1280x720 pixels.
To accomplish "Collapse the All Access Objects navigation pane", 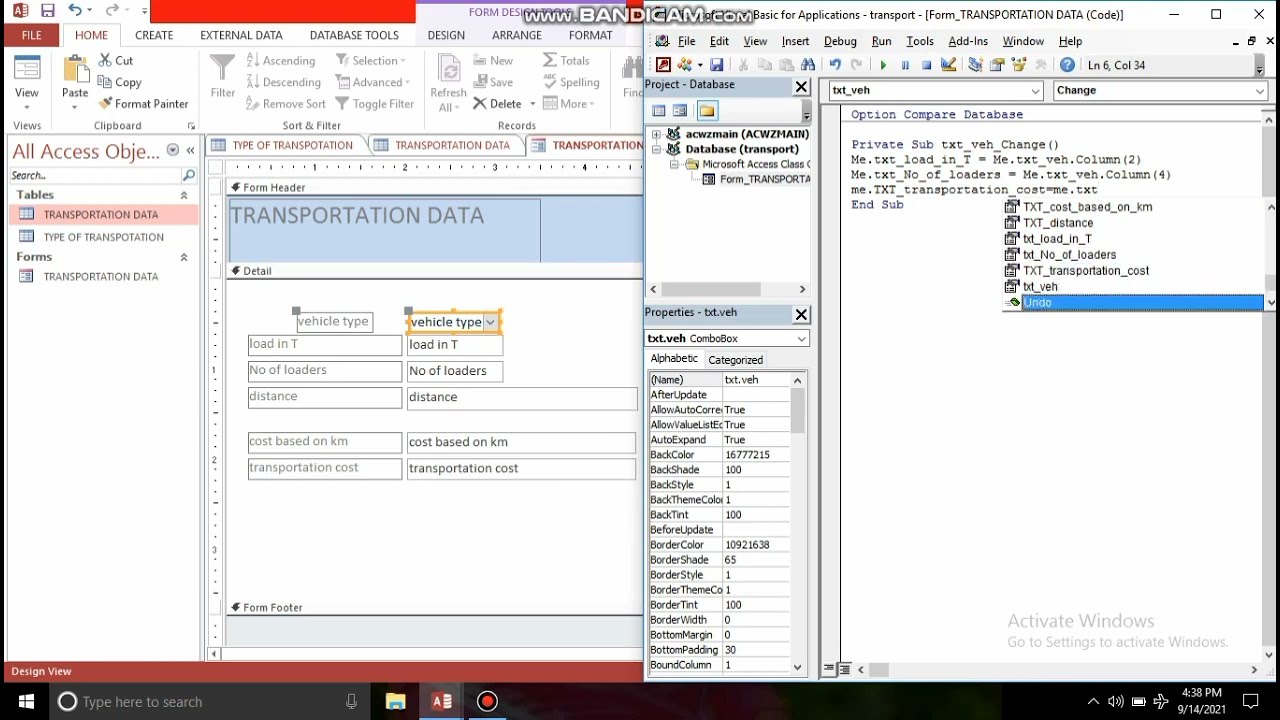I will [x=190, y=151].
